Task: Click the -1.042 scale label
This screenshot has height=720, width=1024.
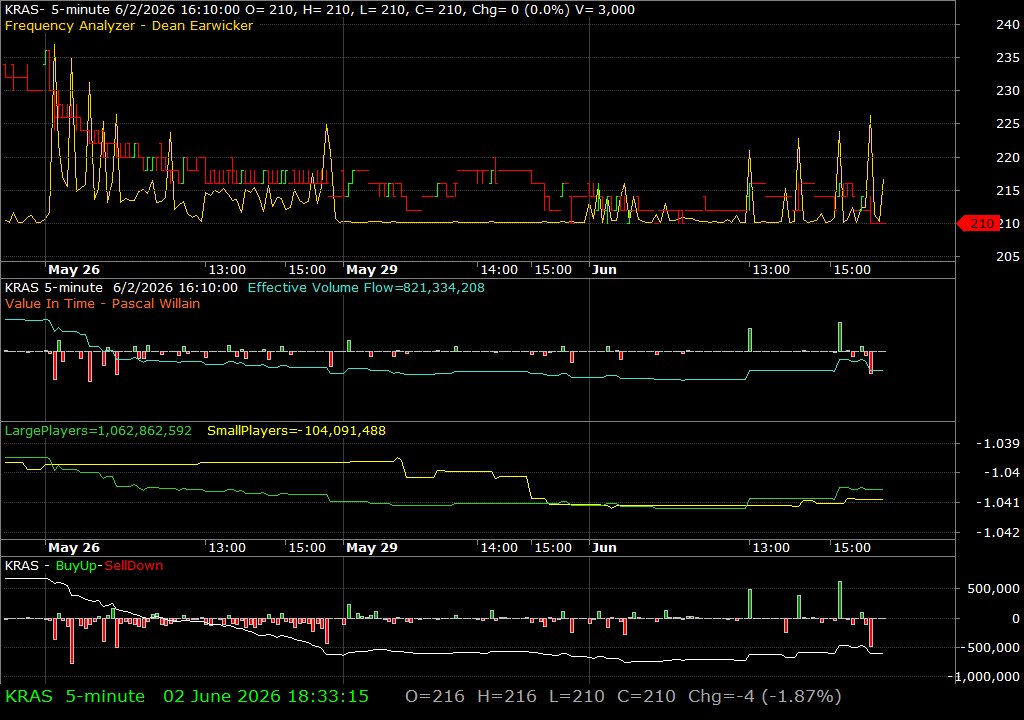Action: tap(997, 532)
